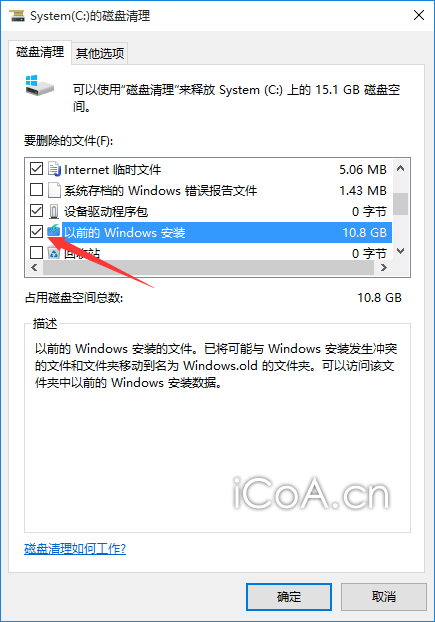This screenshot has width=435, height=622.
Task: Click the horizontal scrollbar track below file list
Action: 209,268
